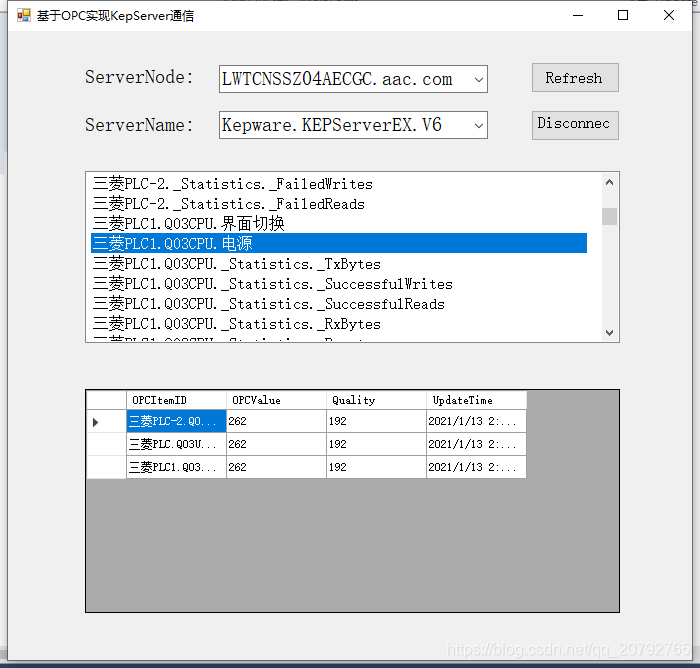Click UpdateTime cell in 三菱PLC-2 row
Screen dimensions: 700x668
[476, 421]
